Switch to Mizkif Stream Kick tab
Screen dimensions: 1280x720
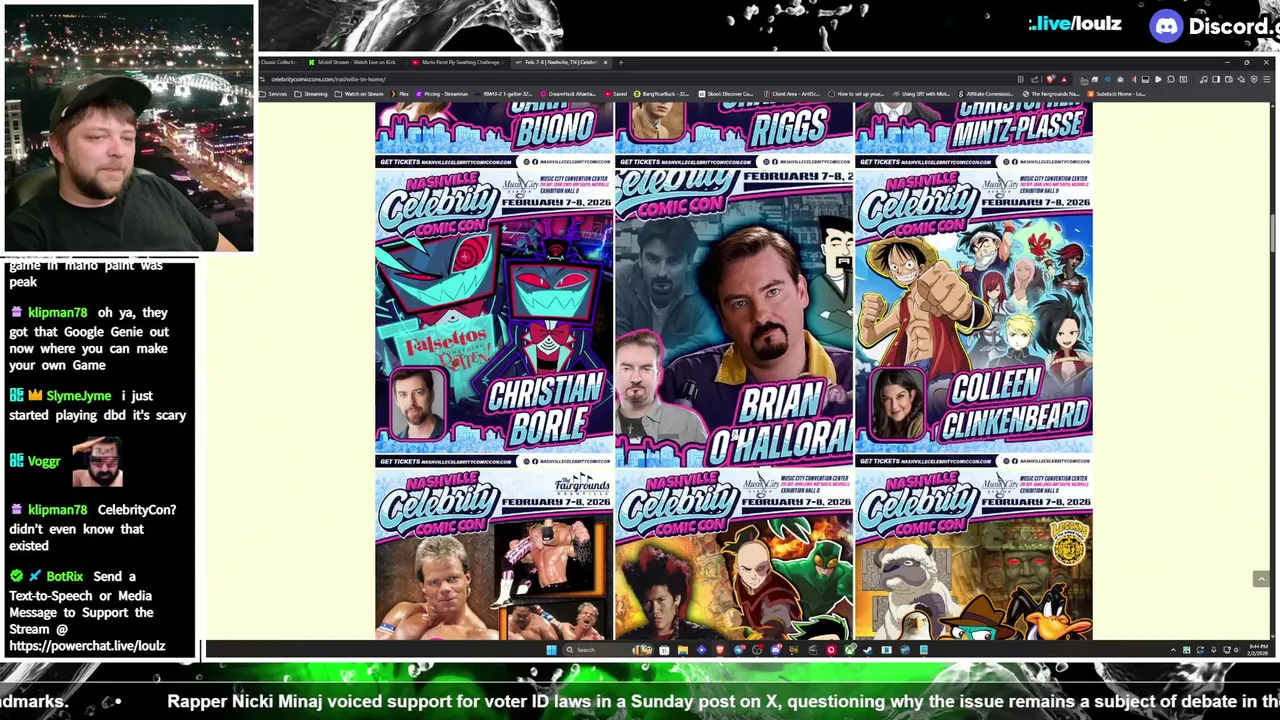coord(354,62)
